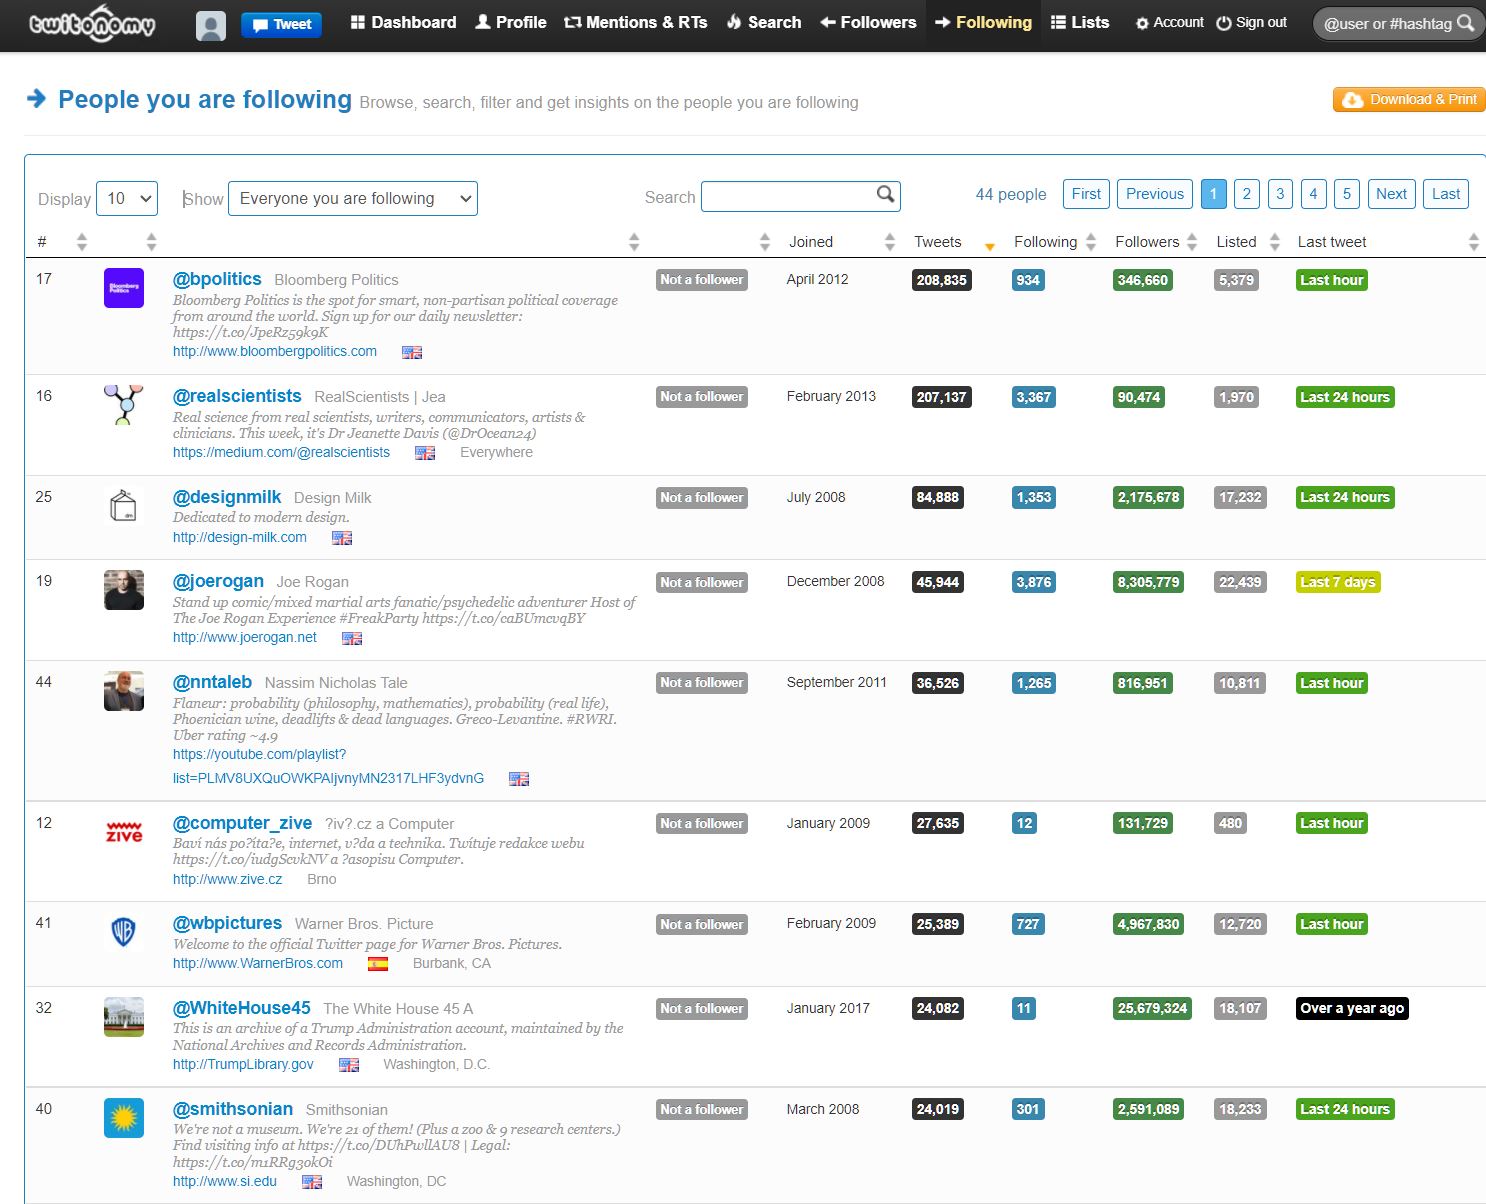Image resolution: width=1486 pixels, height=1204 pixels.
Task: Sort by the Listed column arrows
Action: coord(1274,242)
